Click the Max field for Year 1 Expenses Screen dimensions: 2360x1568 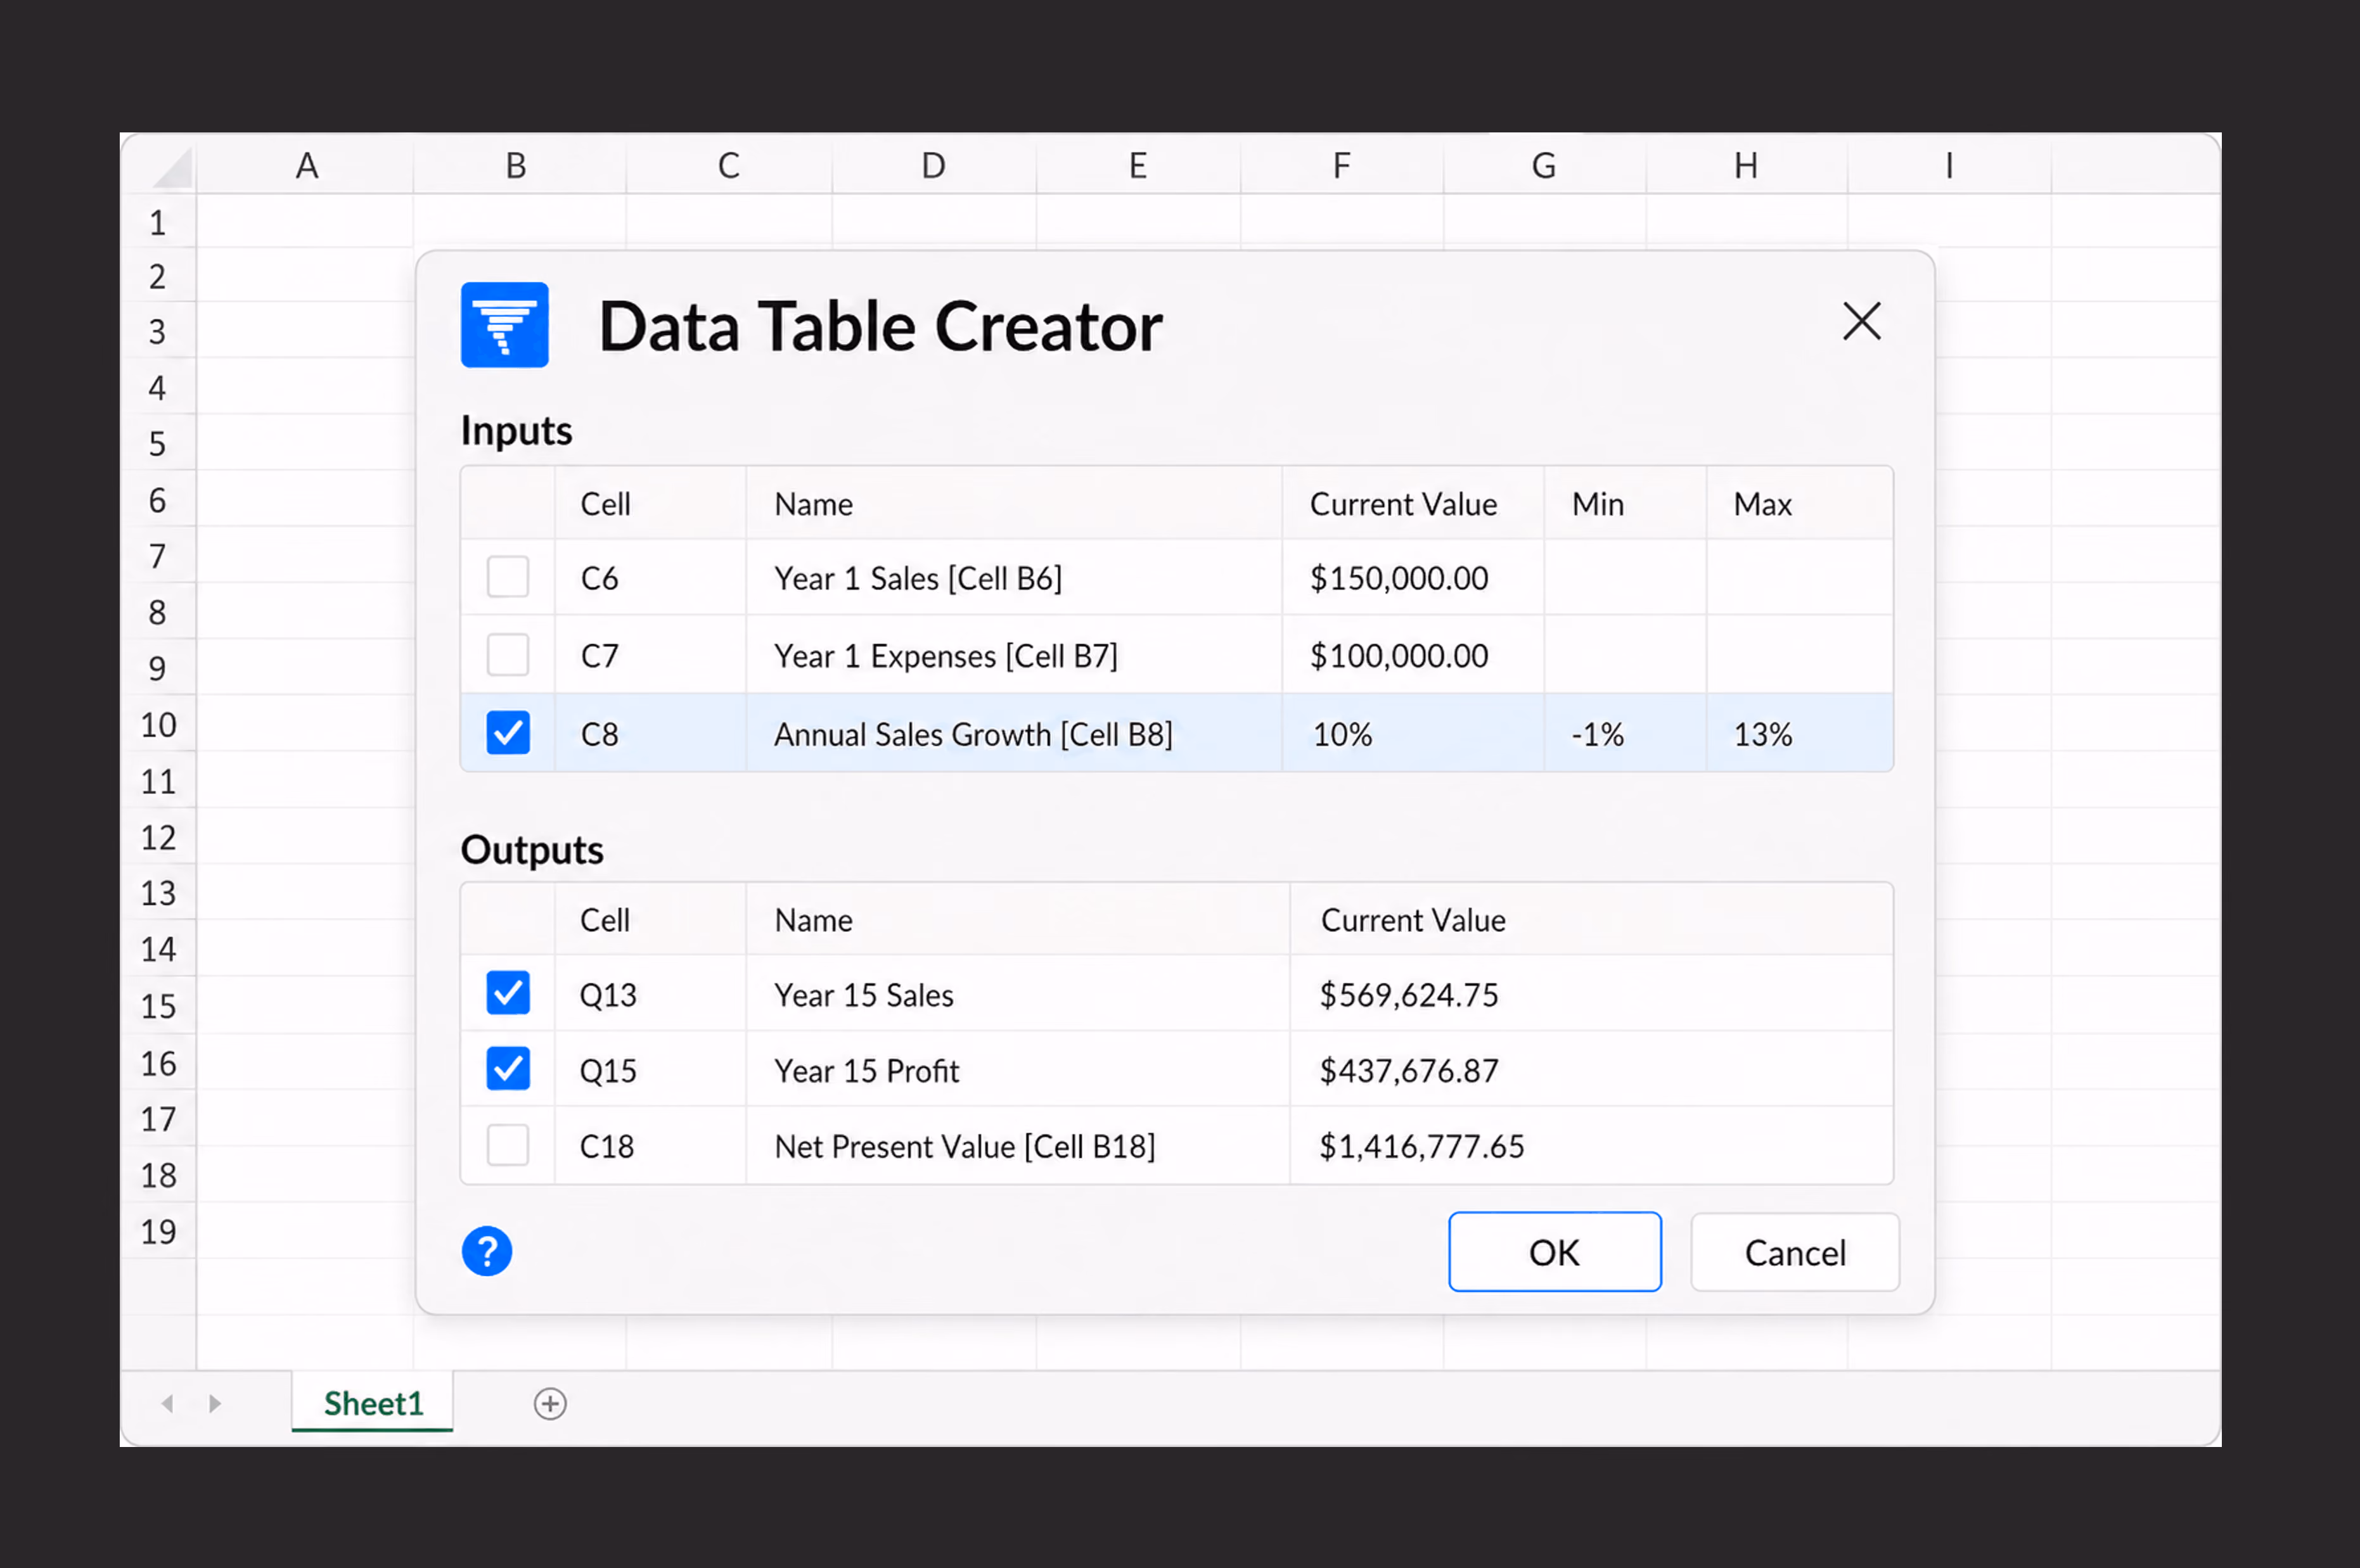(1799, 655)
